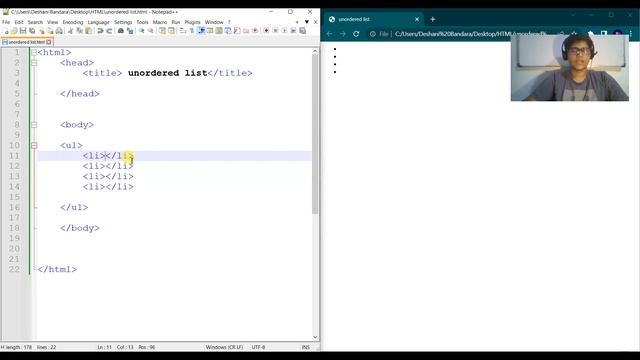Toggle the highlighted Indent Guide icon
This screenshot has width=640, height=360.
tap(201, 31)
